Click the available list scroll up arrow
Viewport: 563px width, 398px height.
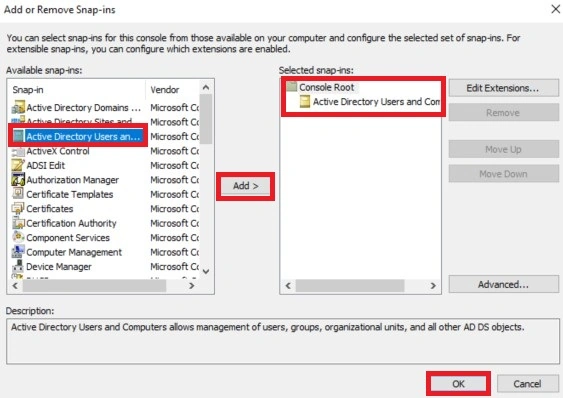(206, 87)
